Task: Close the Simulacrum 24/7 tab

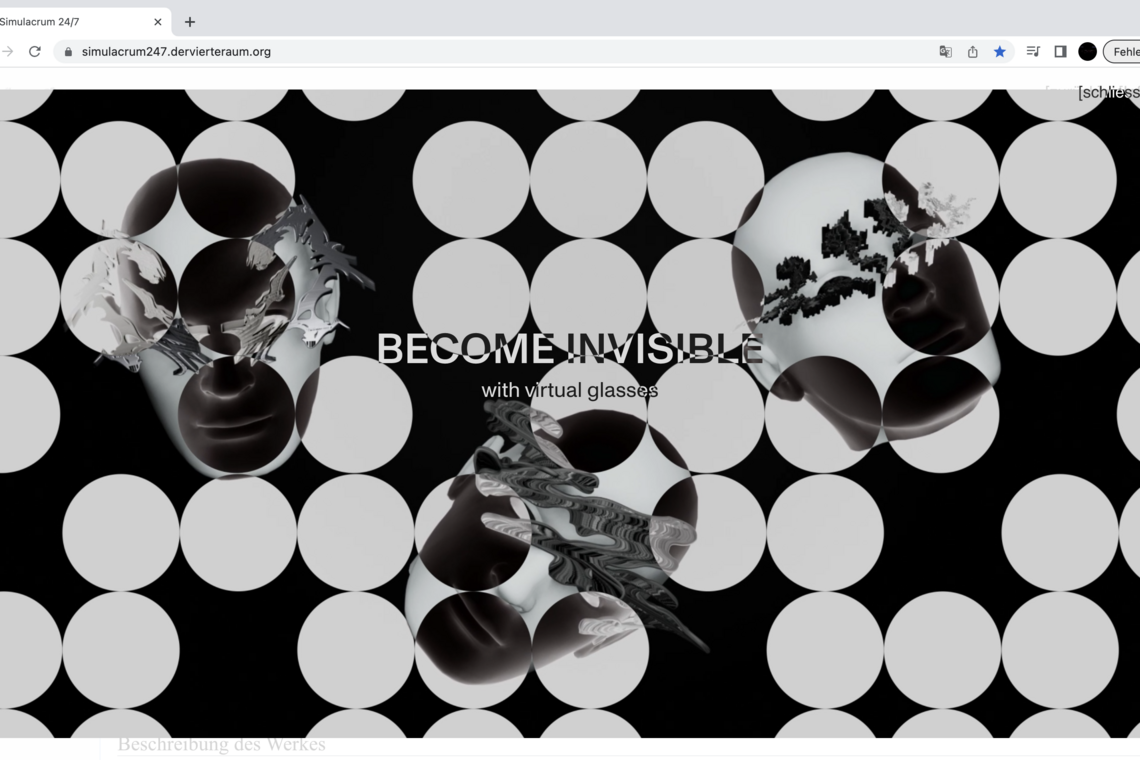Action: pyautogui.click(x=157, y=22)
